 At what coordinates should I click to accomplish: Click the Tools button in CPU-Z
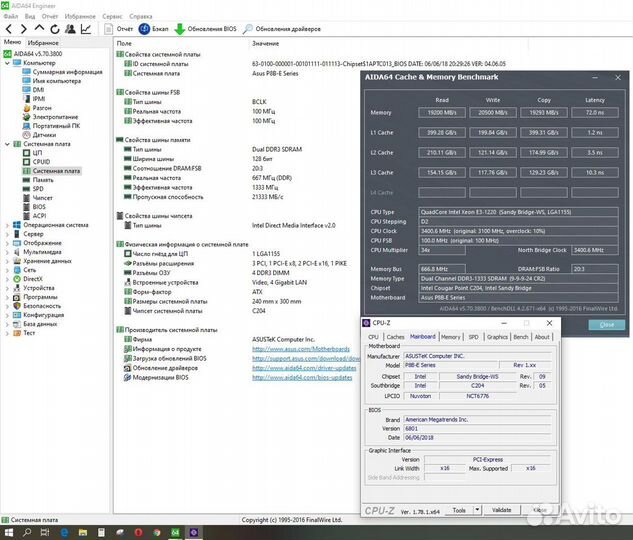459,510
